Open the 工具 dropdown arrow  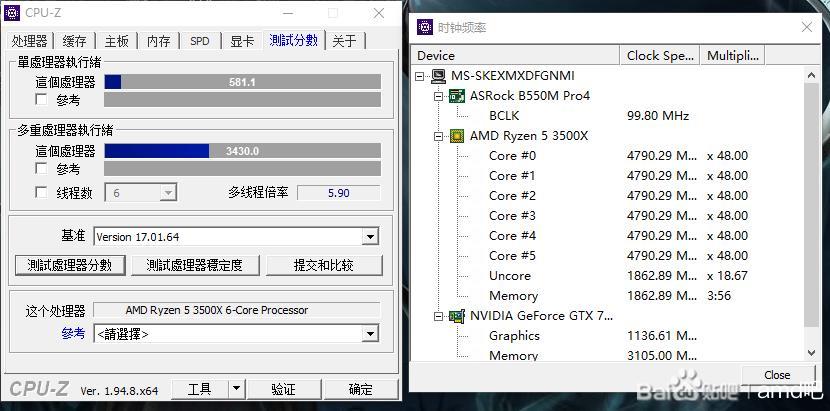(x=237, y=389)
